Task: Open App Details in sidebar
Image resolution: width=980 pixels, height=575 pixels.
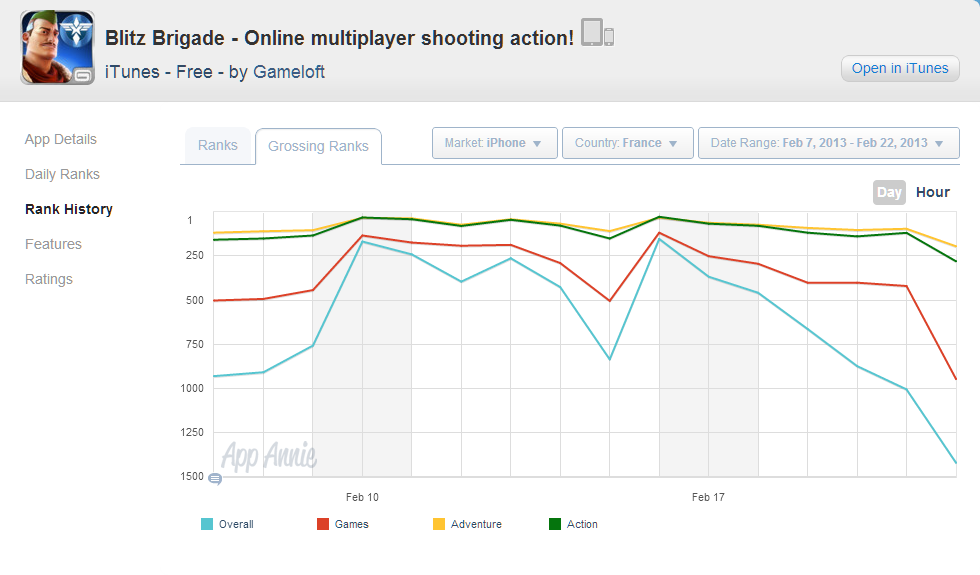Action: click(61, 139)
